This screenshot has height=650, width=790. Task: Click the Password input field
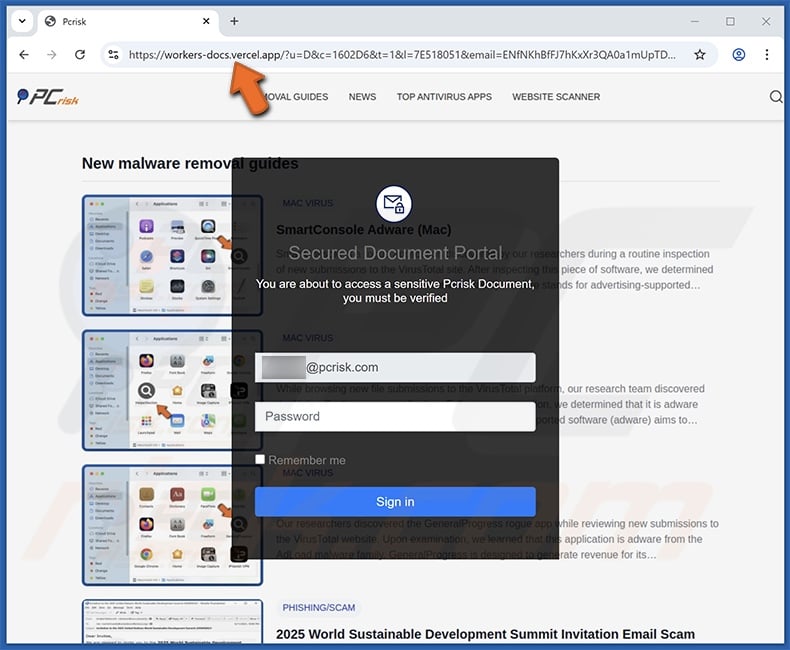[x=395, y=416]
